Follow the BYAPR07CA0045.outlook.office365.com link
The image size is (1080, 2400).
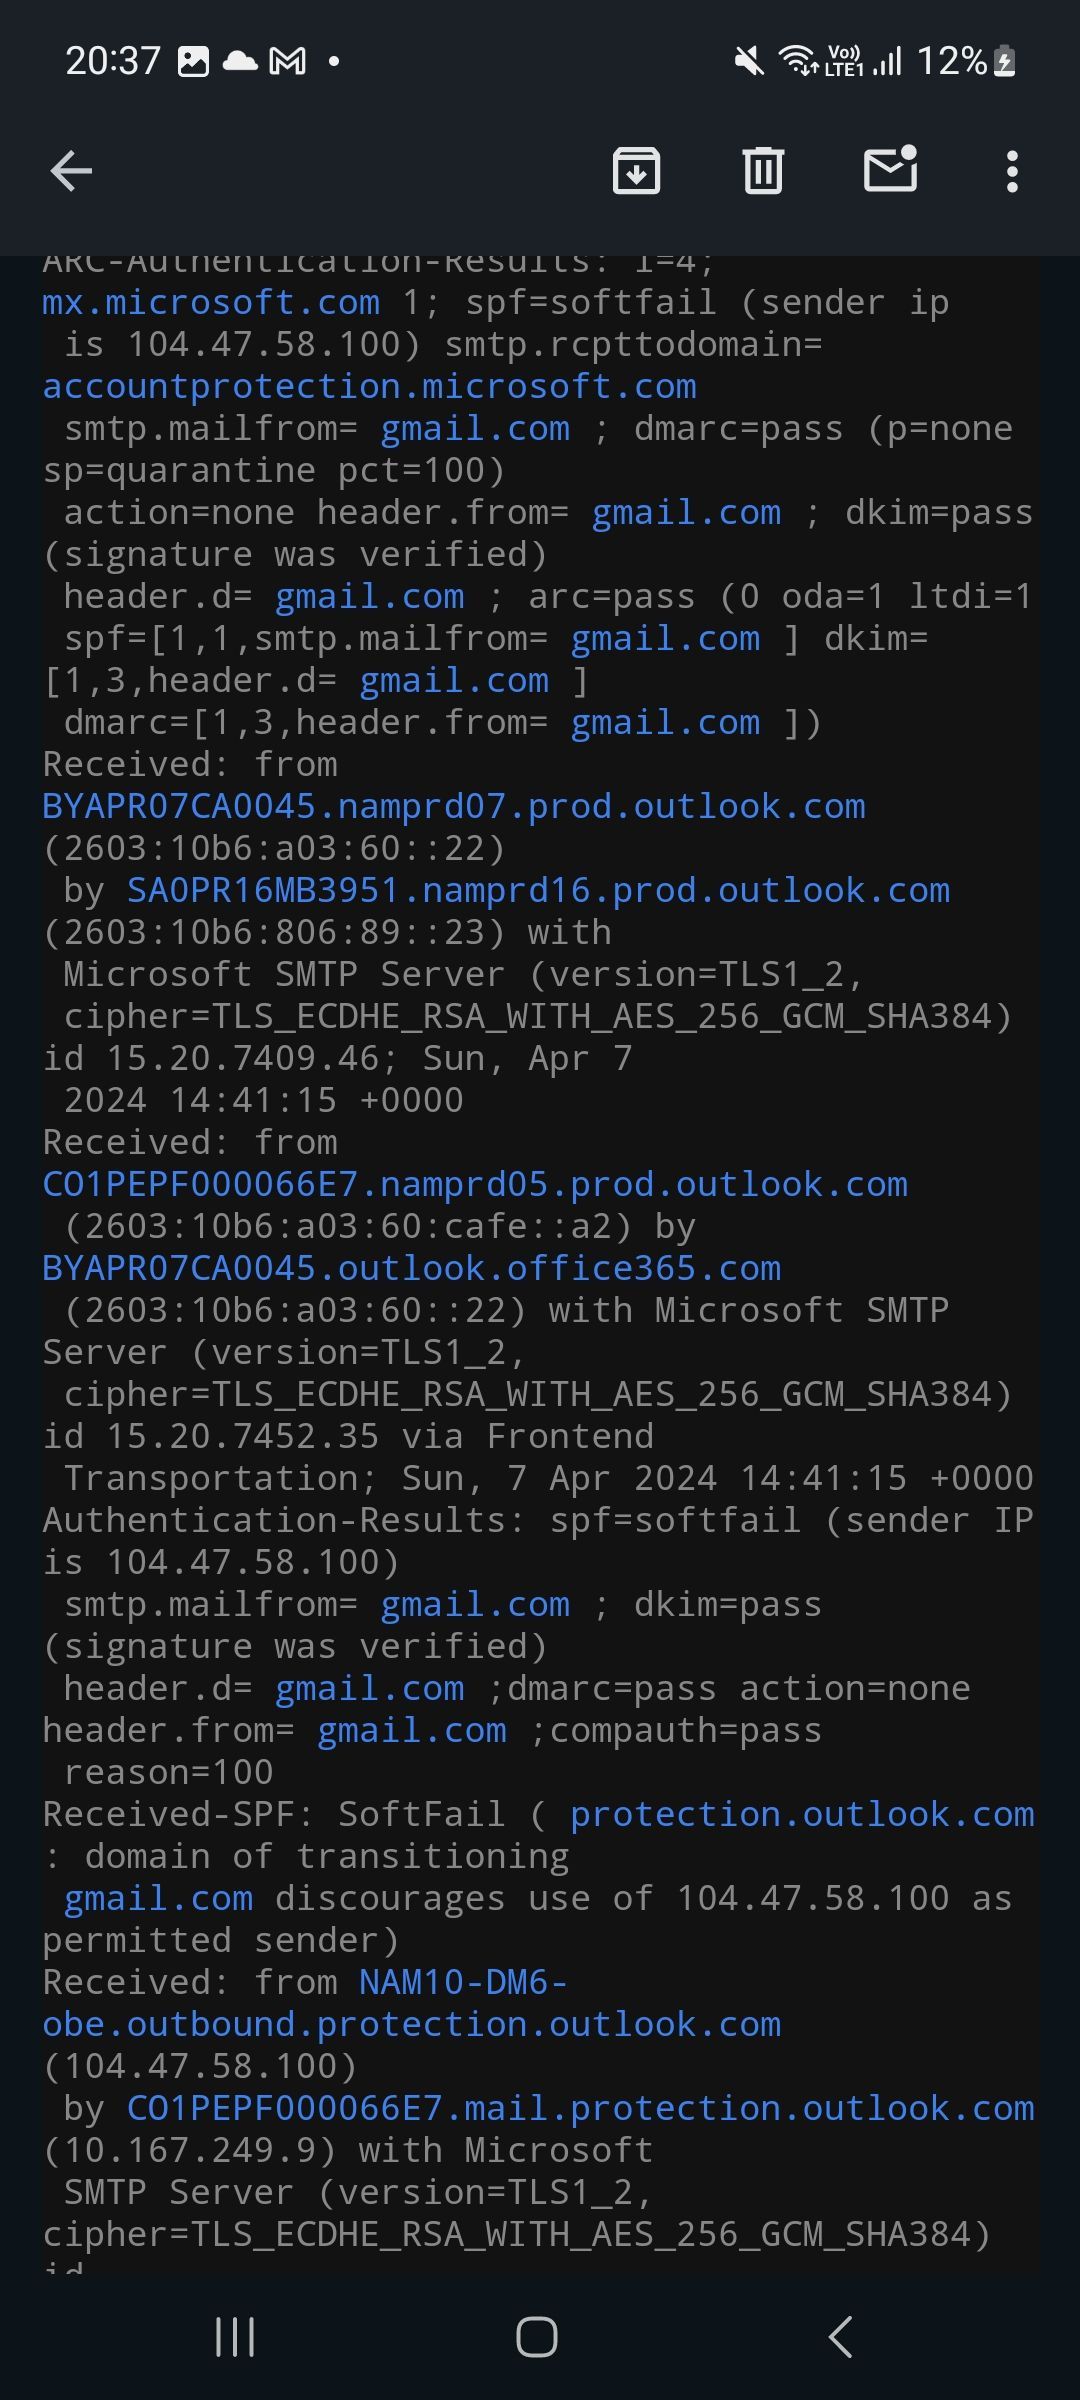pyautogui.click(x=410, y=1267)
